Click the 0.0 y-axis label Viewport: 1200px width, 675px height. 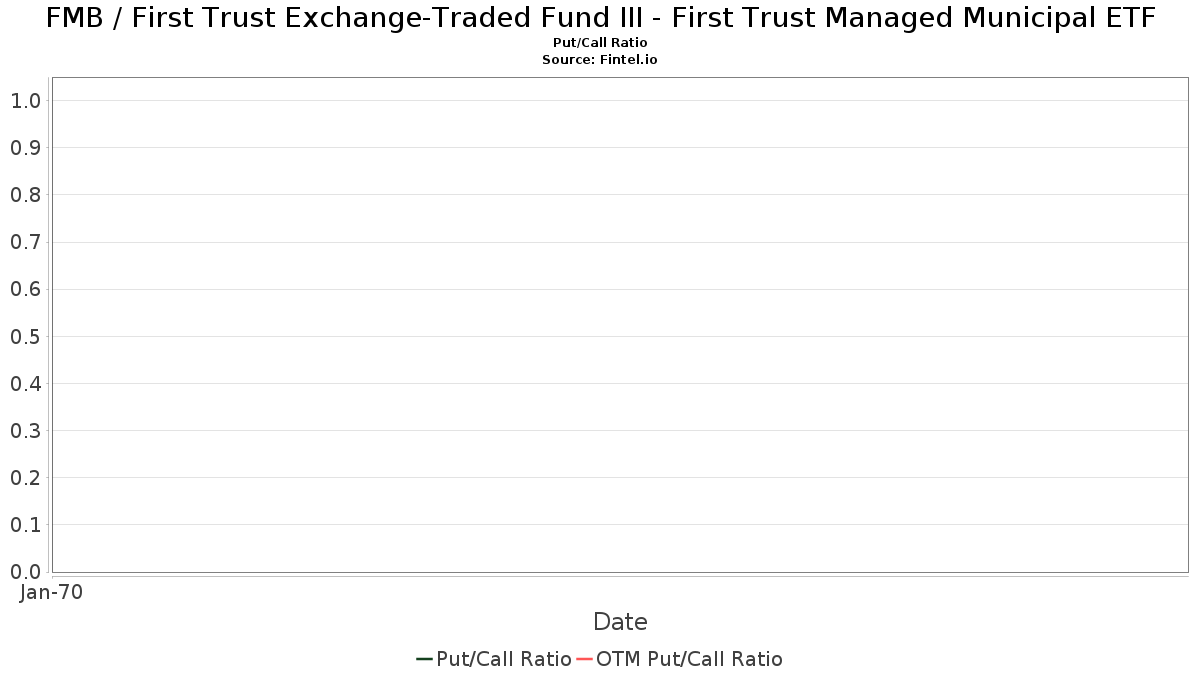(x=25, y=572)
